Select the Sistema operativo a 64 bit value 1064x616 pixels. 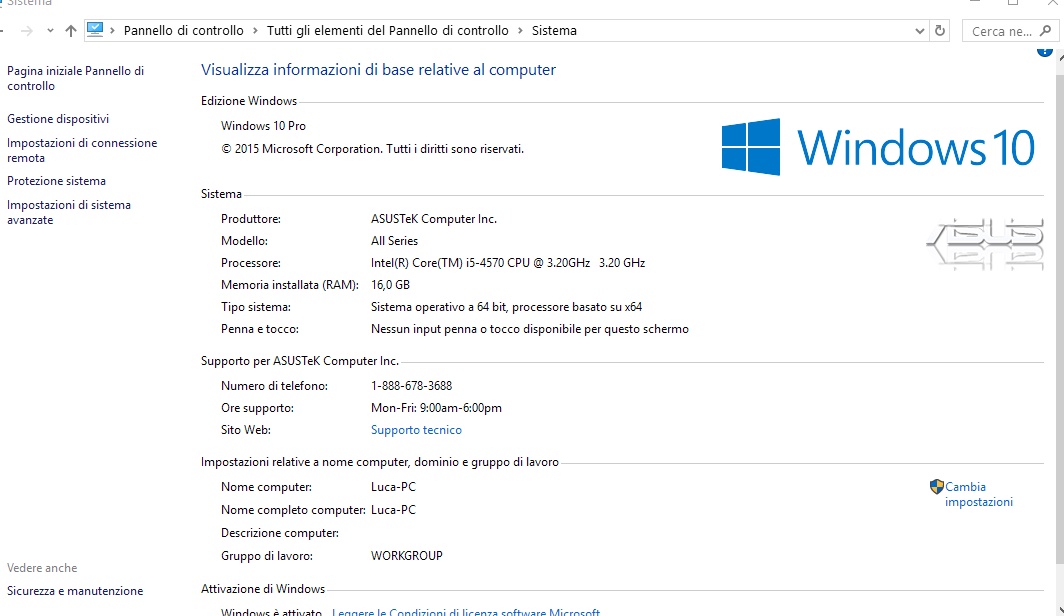pyautogui.click(x=506, y=307)
